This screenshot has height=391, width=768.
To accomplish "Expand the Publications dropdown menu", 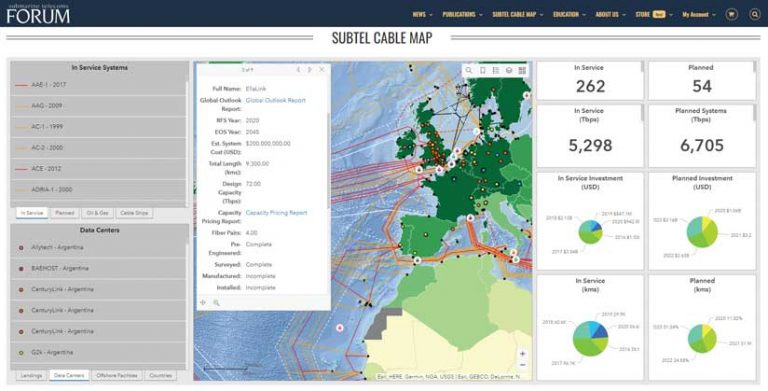I will [462, 15].
